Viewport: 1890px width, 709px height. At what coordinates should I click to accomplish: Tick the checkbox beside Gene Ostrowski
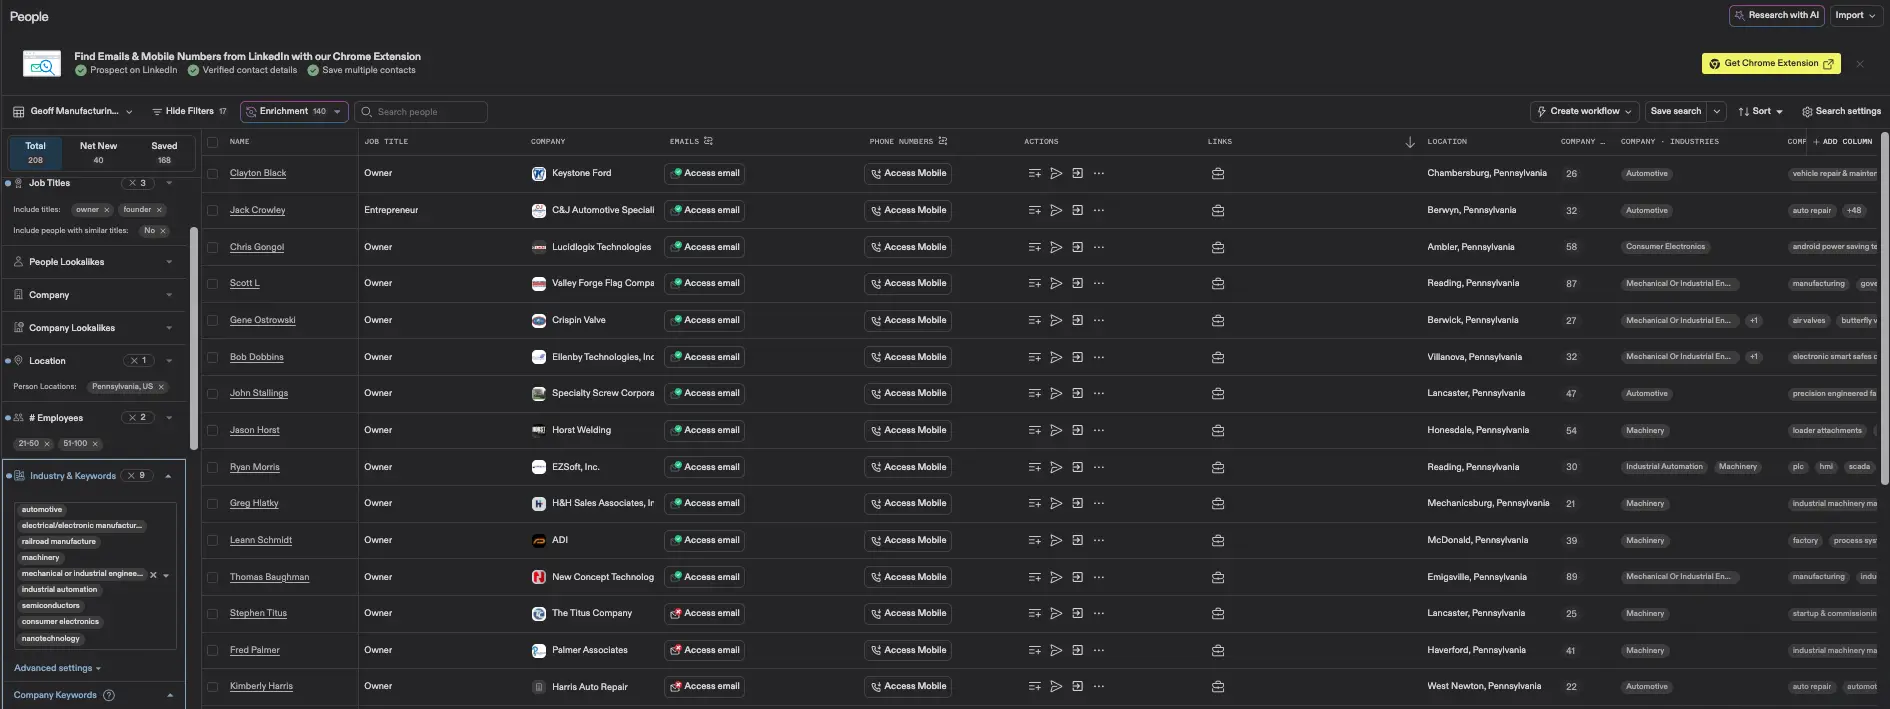click(x=212, y=320)
